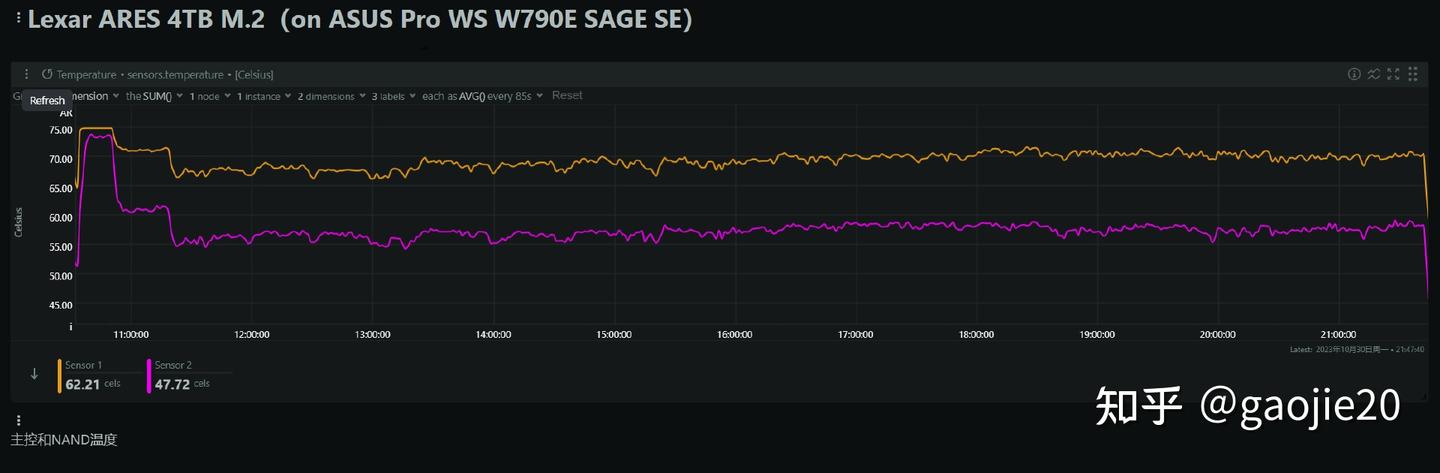The width and height of the screenshot is (1440, 473).
Task: Click the Refresh icon beside Temperature title
Action: click(47, 74)
